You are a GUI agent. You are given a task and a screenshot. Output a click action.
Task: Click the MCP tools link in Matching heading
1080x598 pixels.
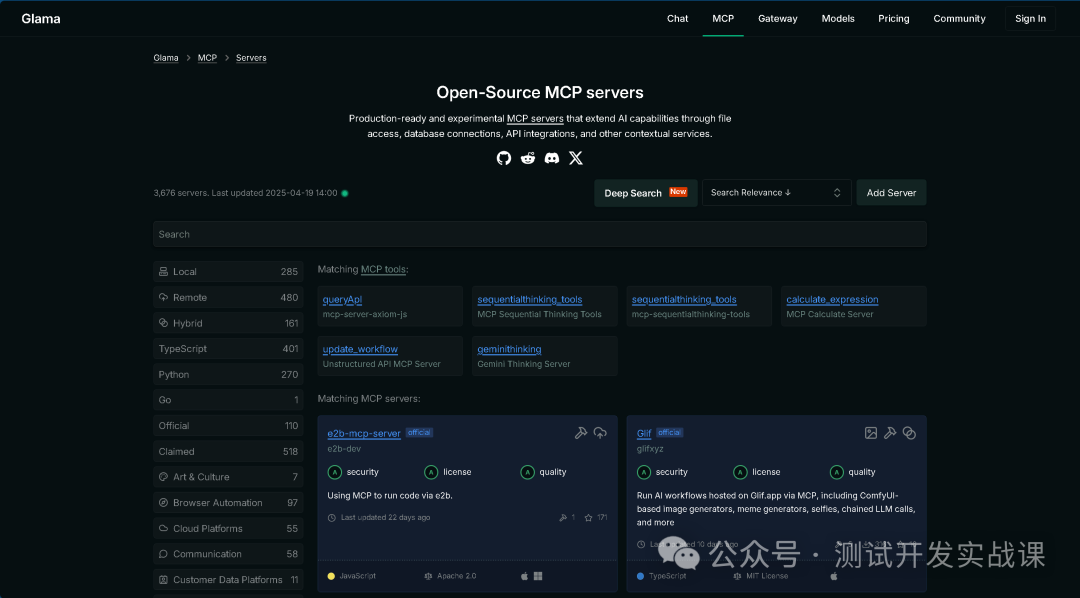pos(383,269)
